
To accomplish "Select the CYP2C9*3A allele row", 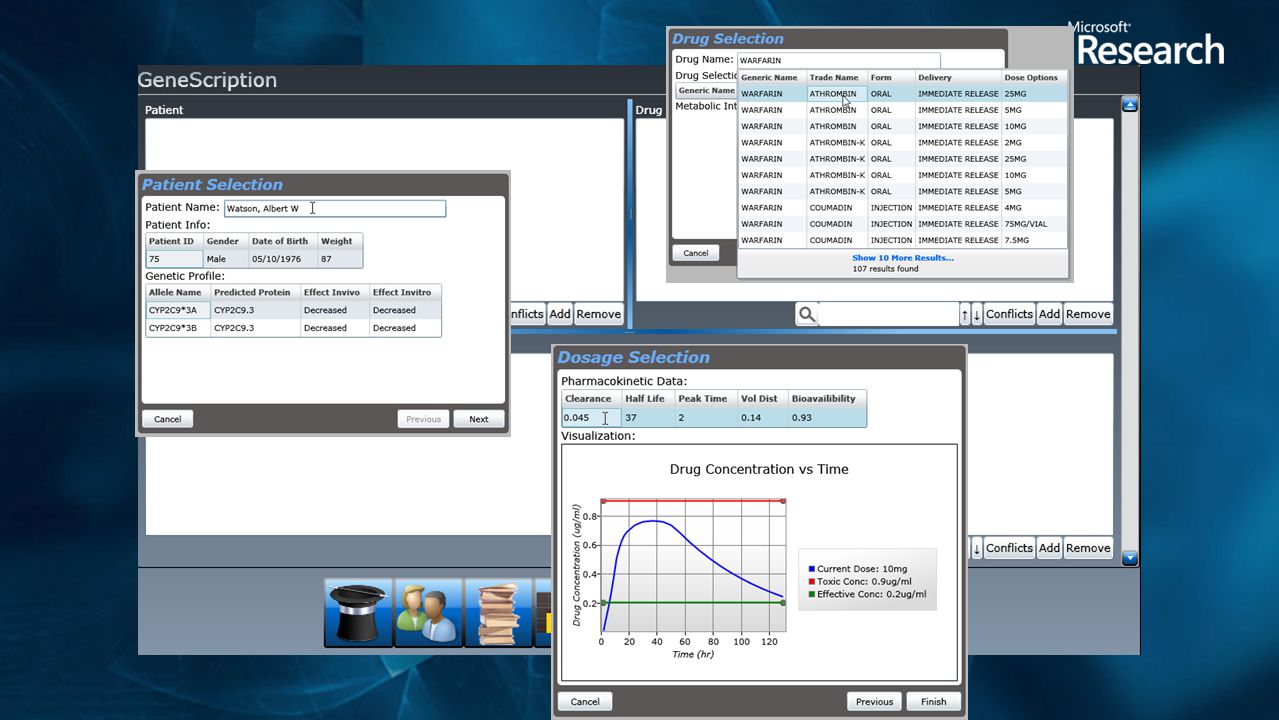I will (293, 310).
